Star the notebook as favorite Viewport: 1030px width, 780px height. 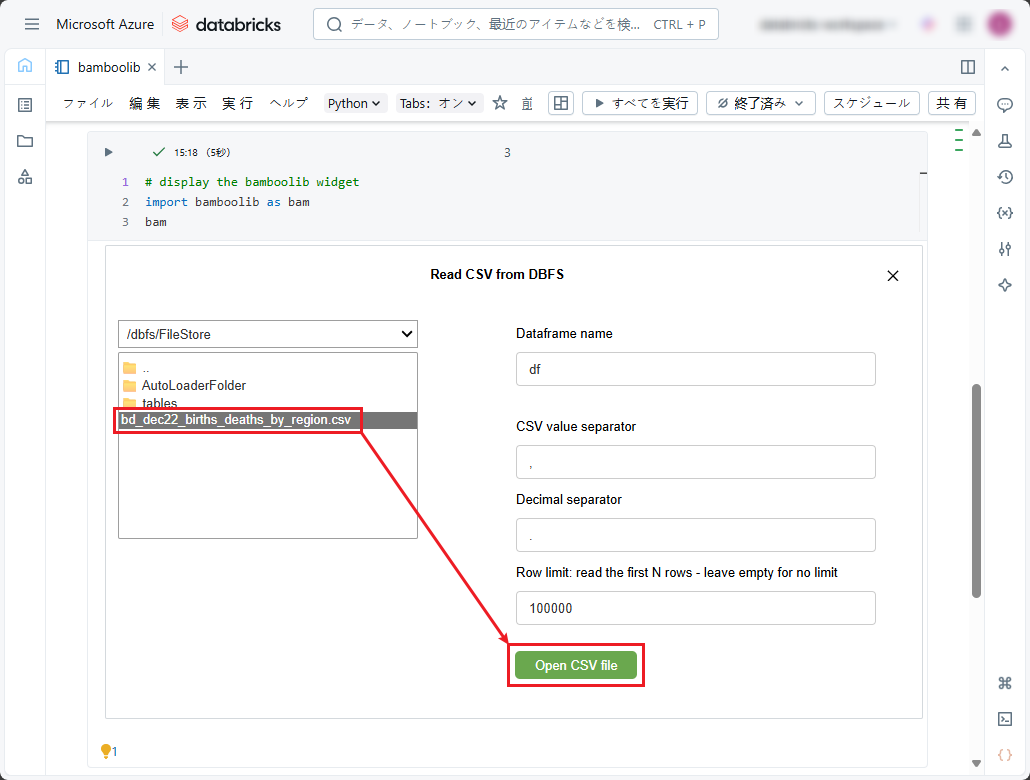500,103
